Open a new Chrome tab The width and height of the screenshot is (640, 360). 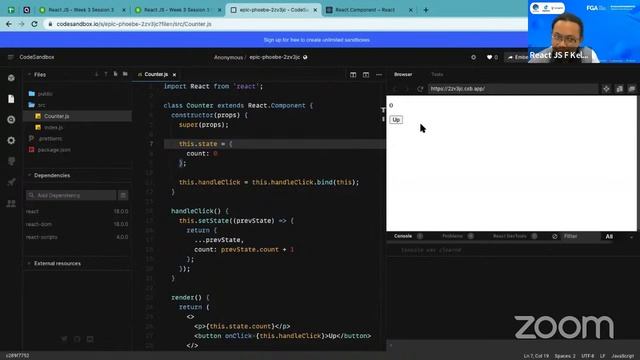point(426,10)
